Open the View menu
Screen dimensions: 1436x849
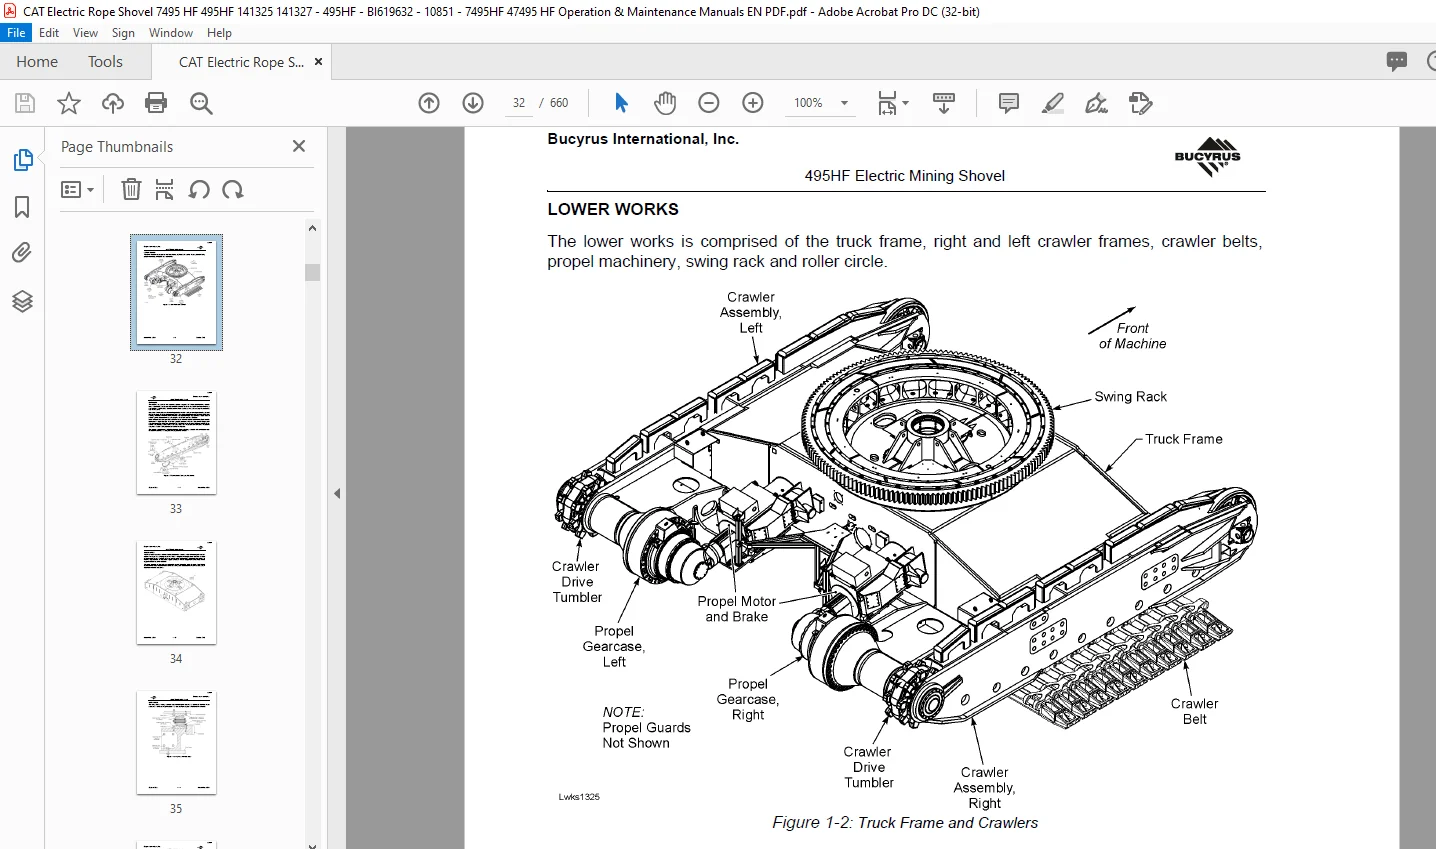86,32
